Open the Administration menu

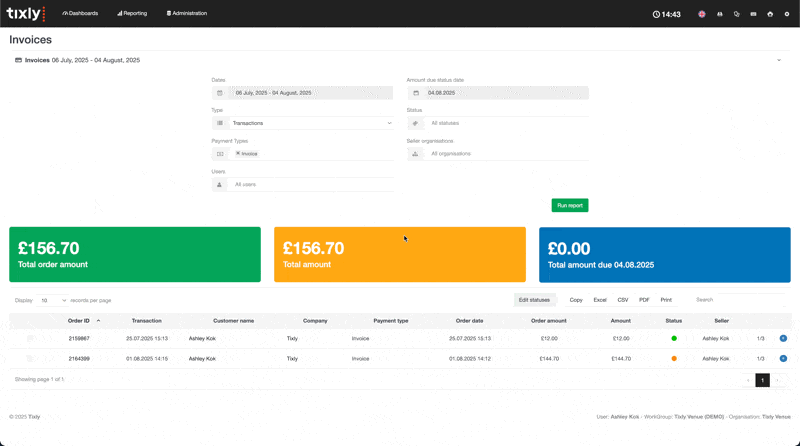click(x=187, y=13)
